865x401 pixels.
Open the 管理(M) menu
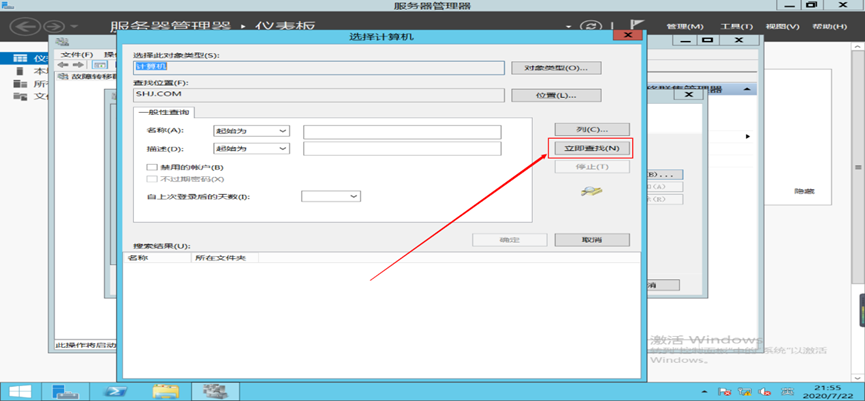(x=685, y=26)
